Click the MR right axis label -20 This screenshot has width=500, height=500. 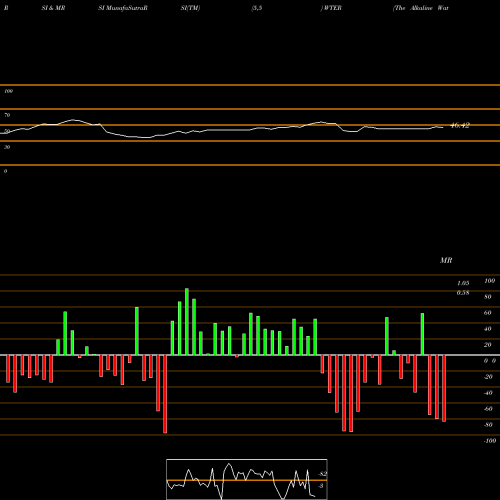488,377
